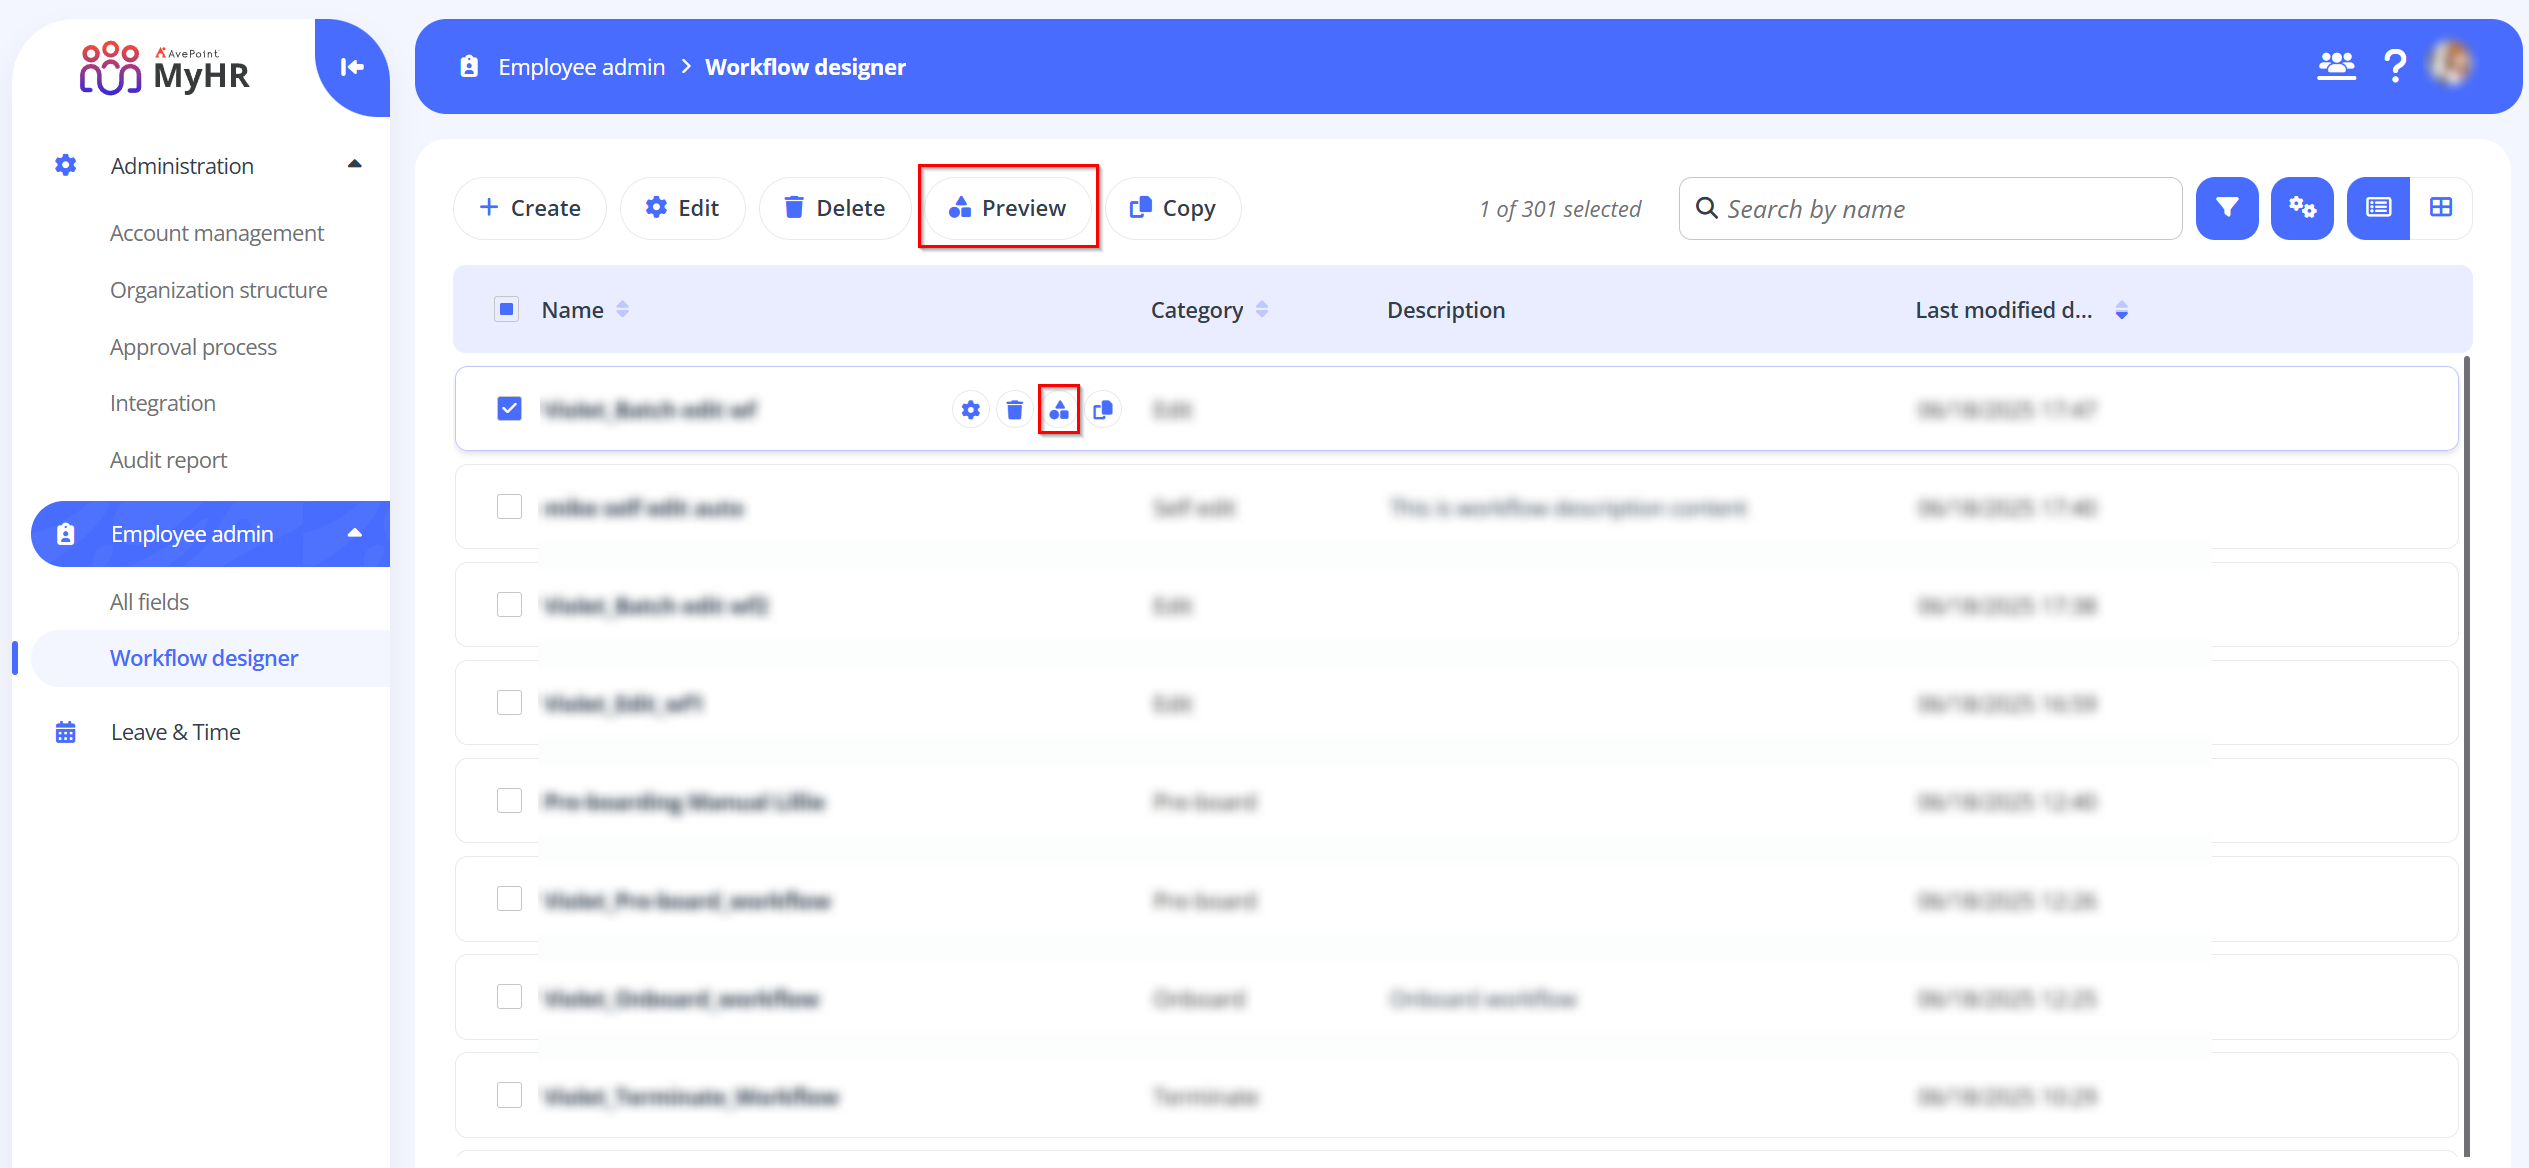Click the Description column header
The height and width of the screenshot is (1168, 2529).
pyautogui.click(x=1446, y=310)
